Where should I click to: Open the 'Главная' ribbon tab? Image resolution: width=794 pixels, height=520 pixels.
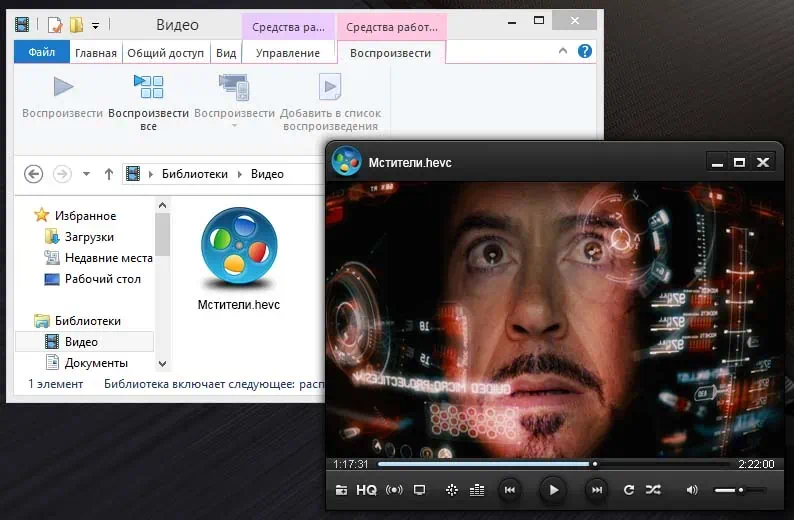(96, 53)
